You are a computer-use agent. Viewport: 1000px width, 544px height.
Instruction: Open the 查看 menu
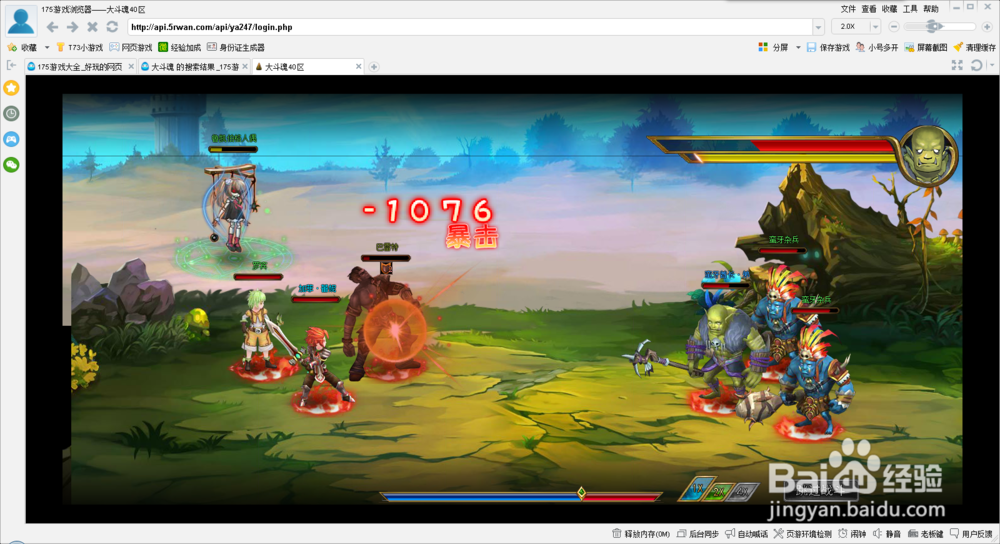[869, 9]
